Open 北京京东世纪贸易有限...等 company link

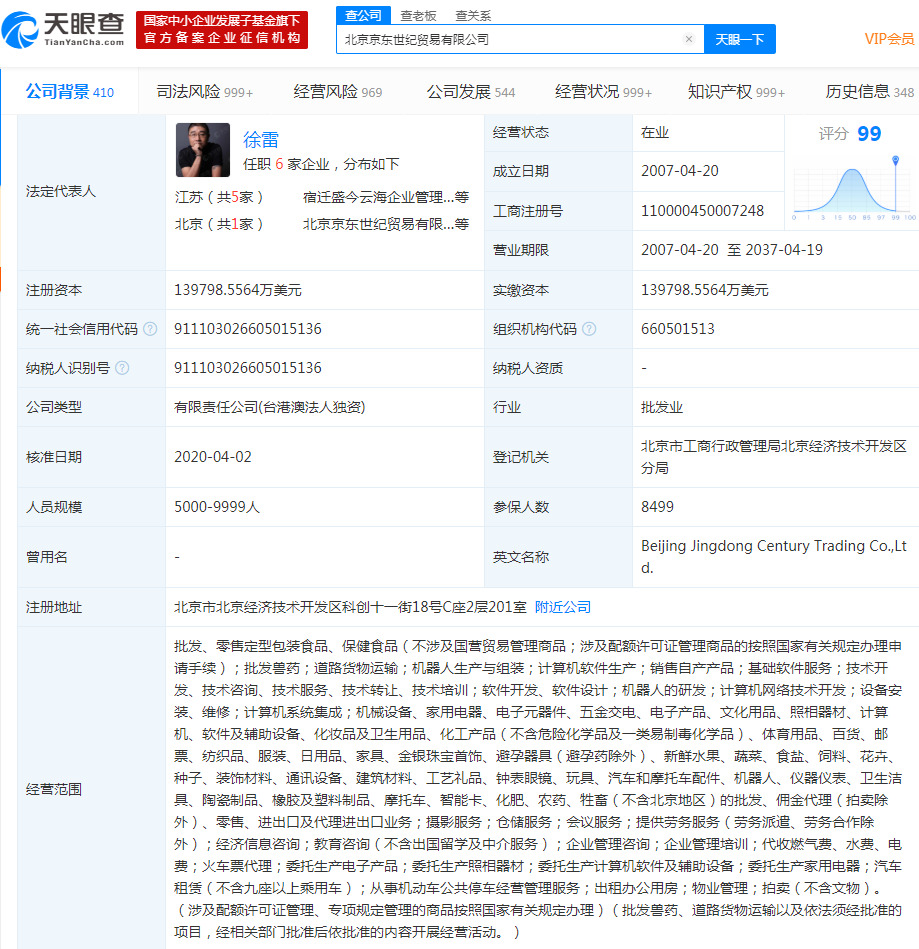pos(386,225)
